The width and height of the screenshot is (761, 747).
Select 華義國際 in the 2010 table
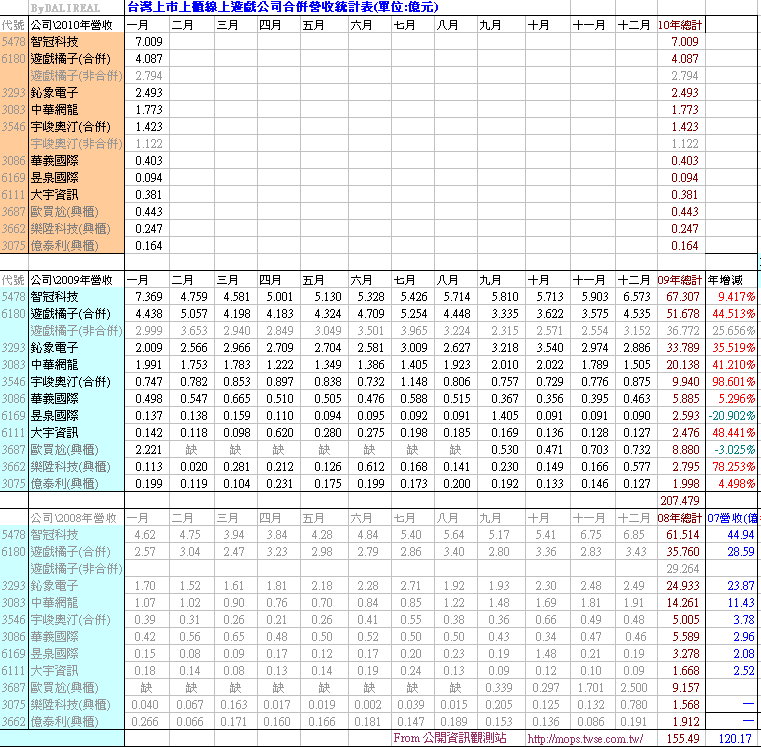coord(54,161)
